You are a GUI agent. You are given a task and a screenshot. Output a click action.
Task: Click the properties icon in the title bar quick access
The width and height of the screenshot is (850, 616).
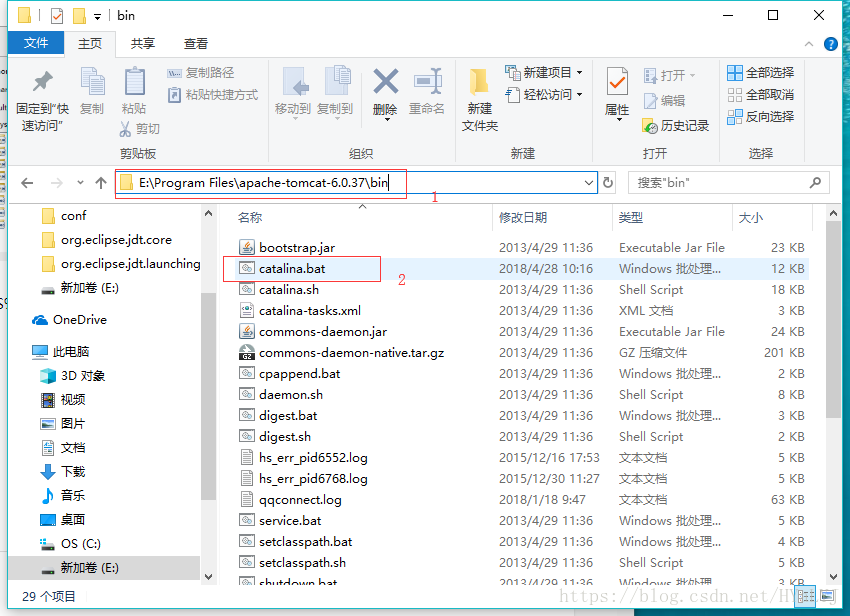pyautogui.click(x=57, y=16)
